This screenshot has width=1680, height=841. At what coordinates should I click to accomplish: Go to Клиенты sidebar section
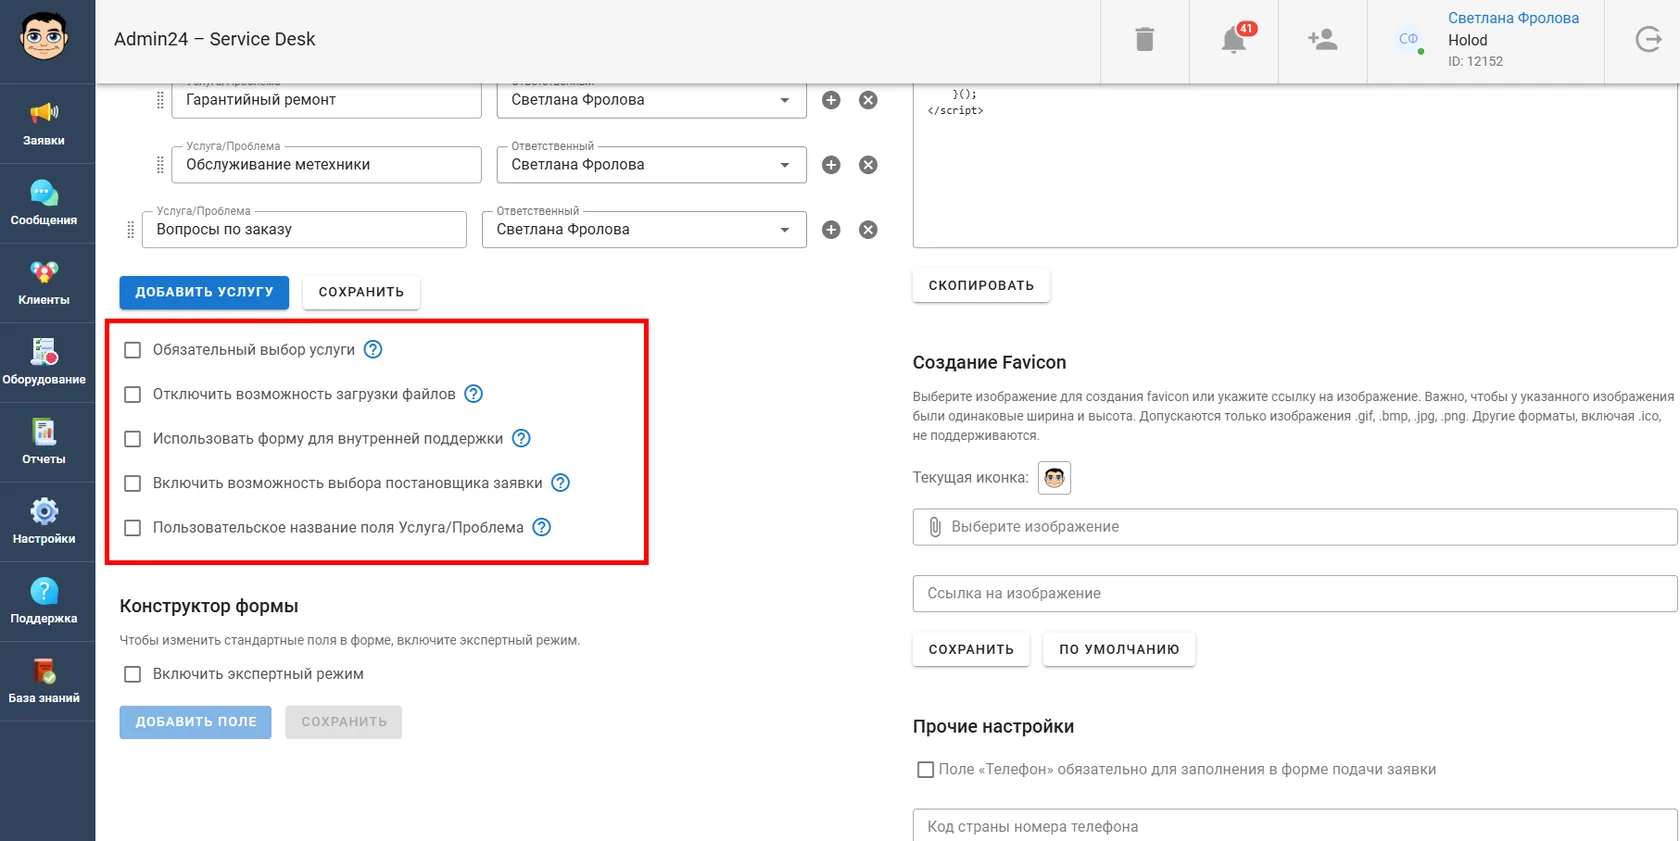tap(44, 283)
